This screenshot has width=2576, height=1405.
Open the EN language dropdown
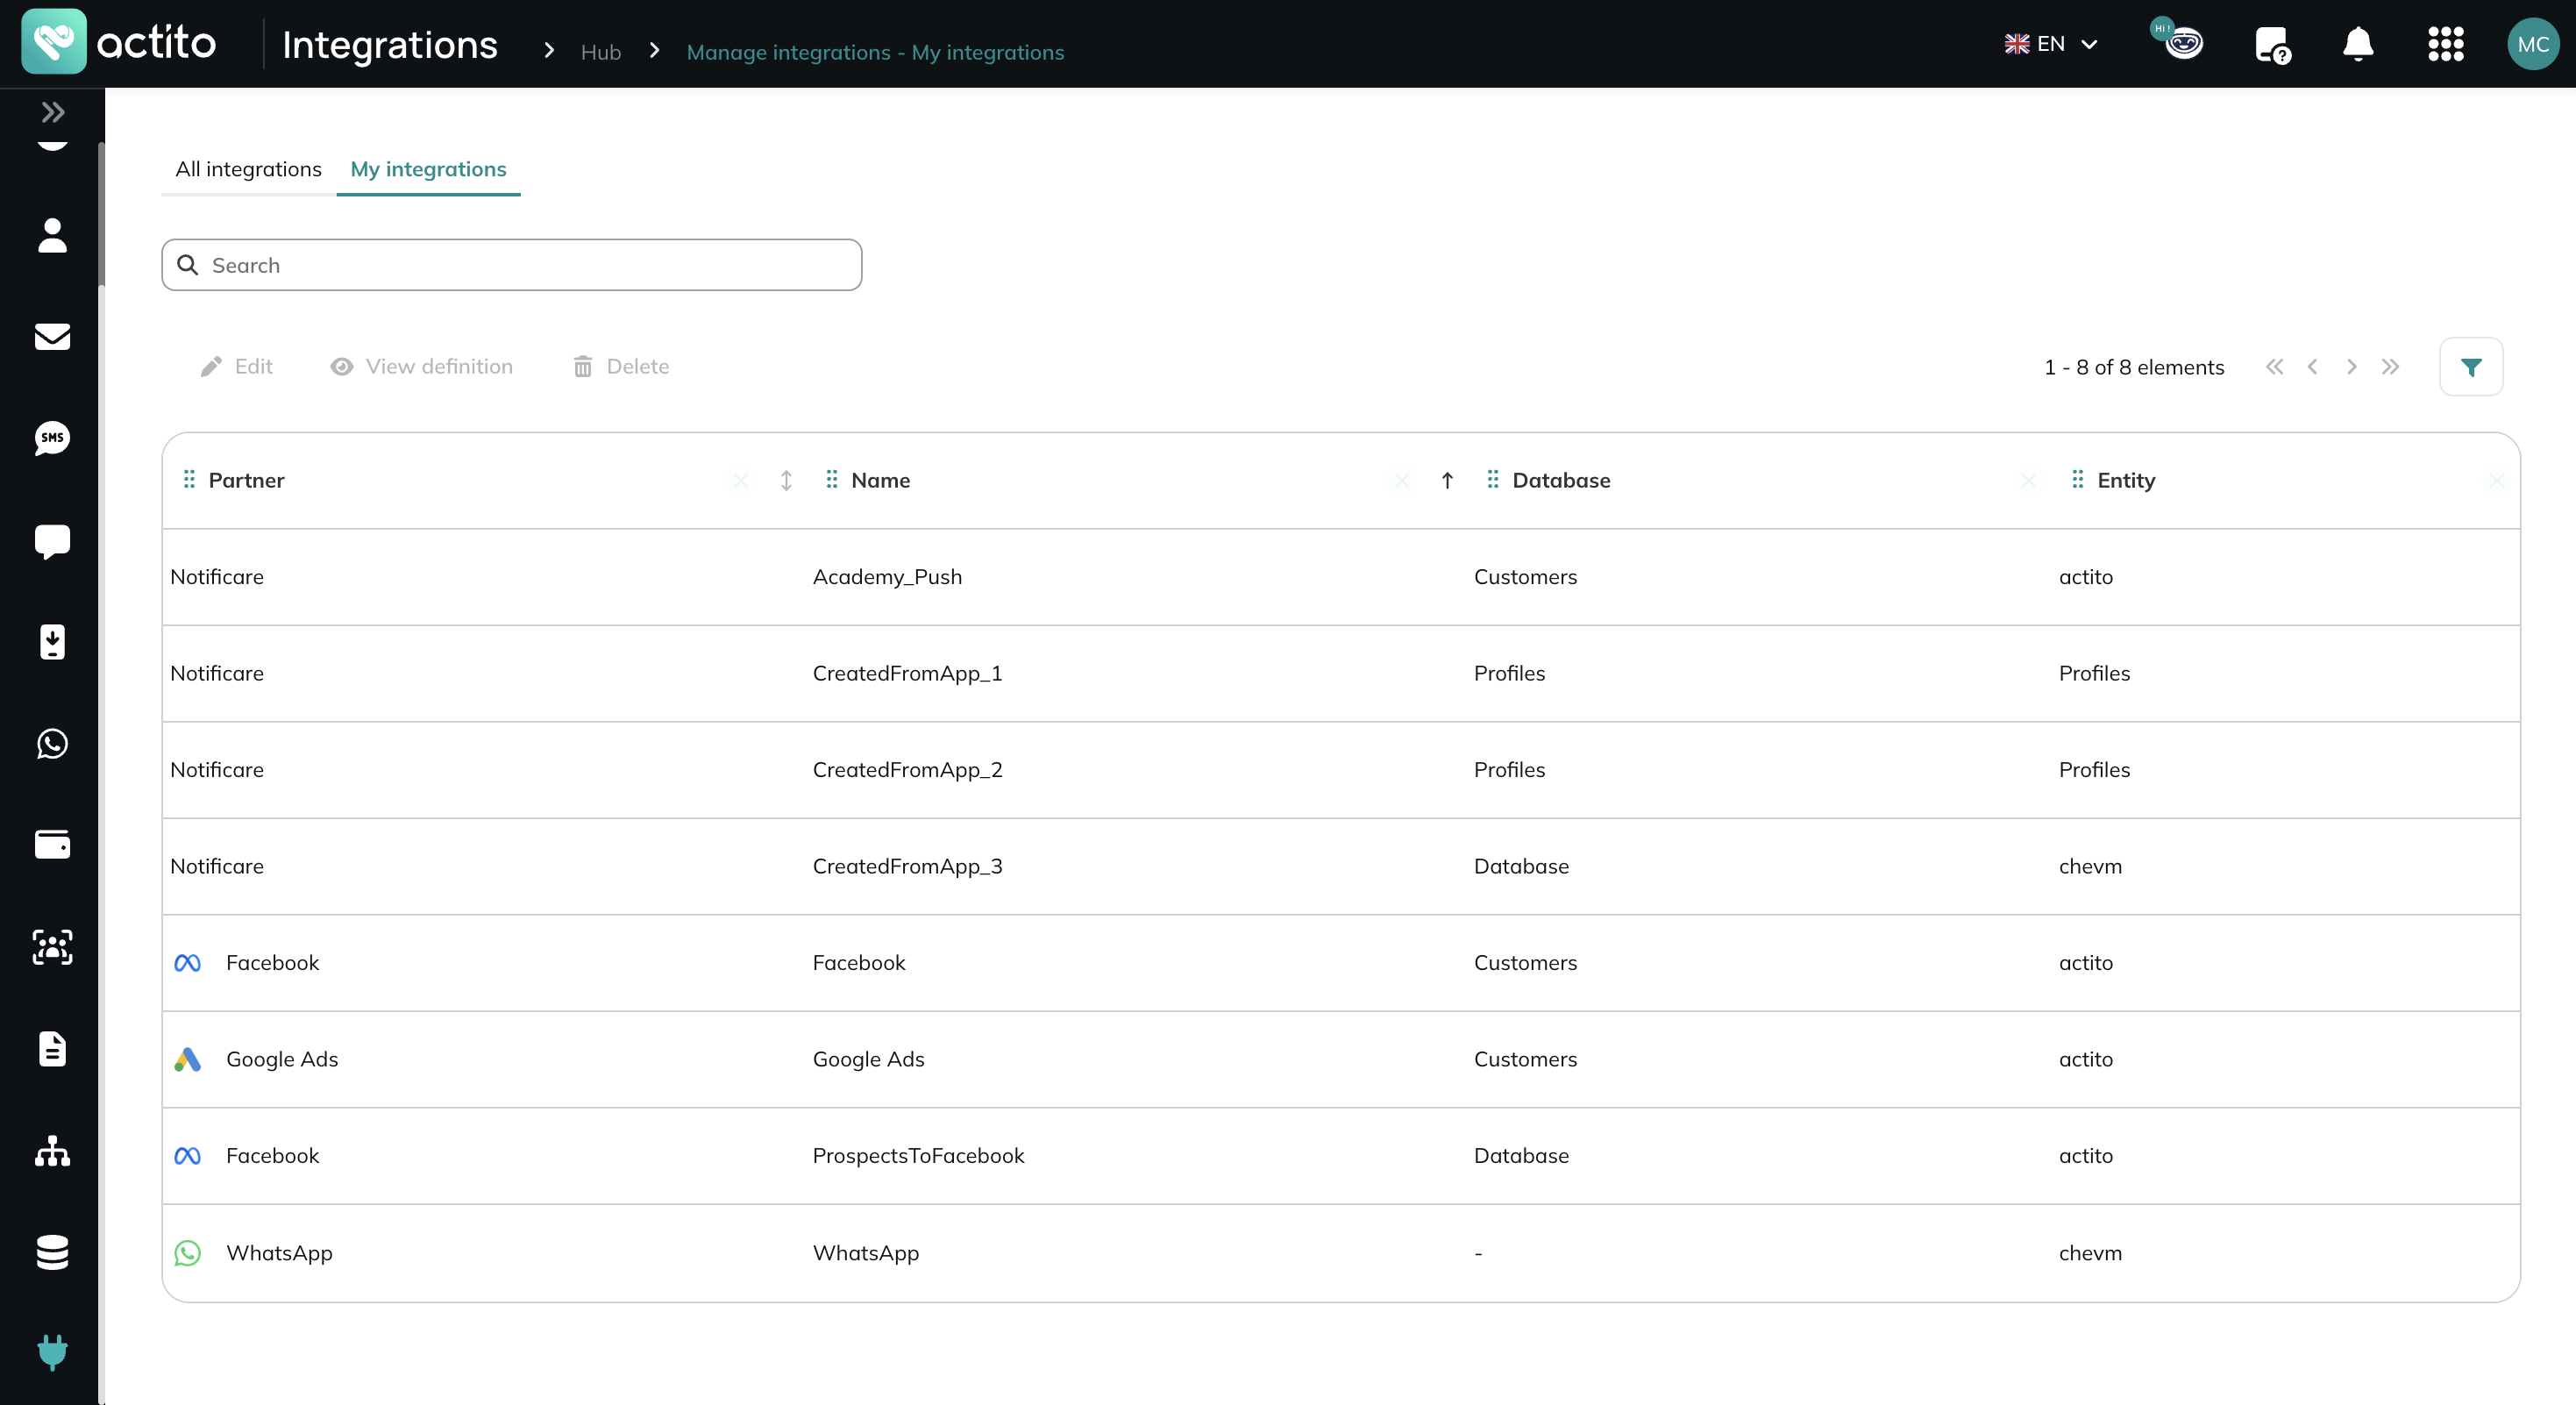pos(2051,44)
